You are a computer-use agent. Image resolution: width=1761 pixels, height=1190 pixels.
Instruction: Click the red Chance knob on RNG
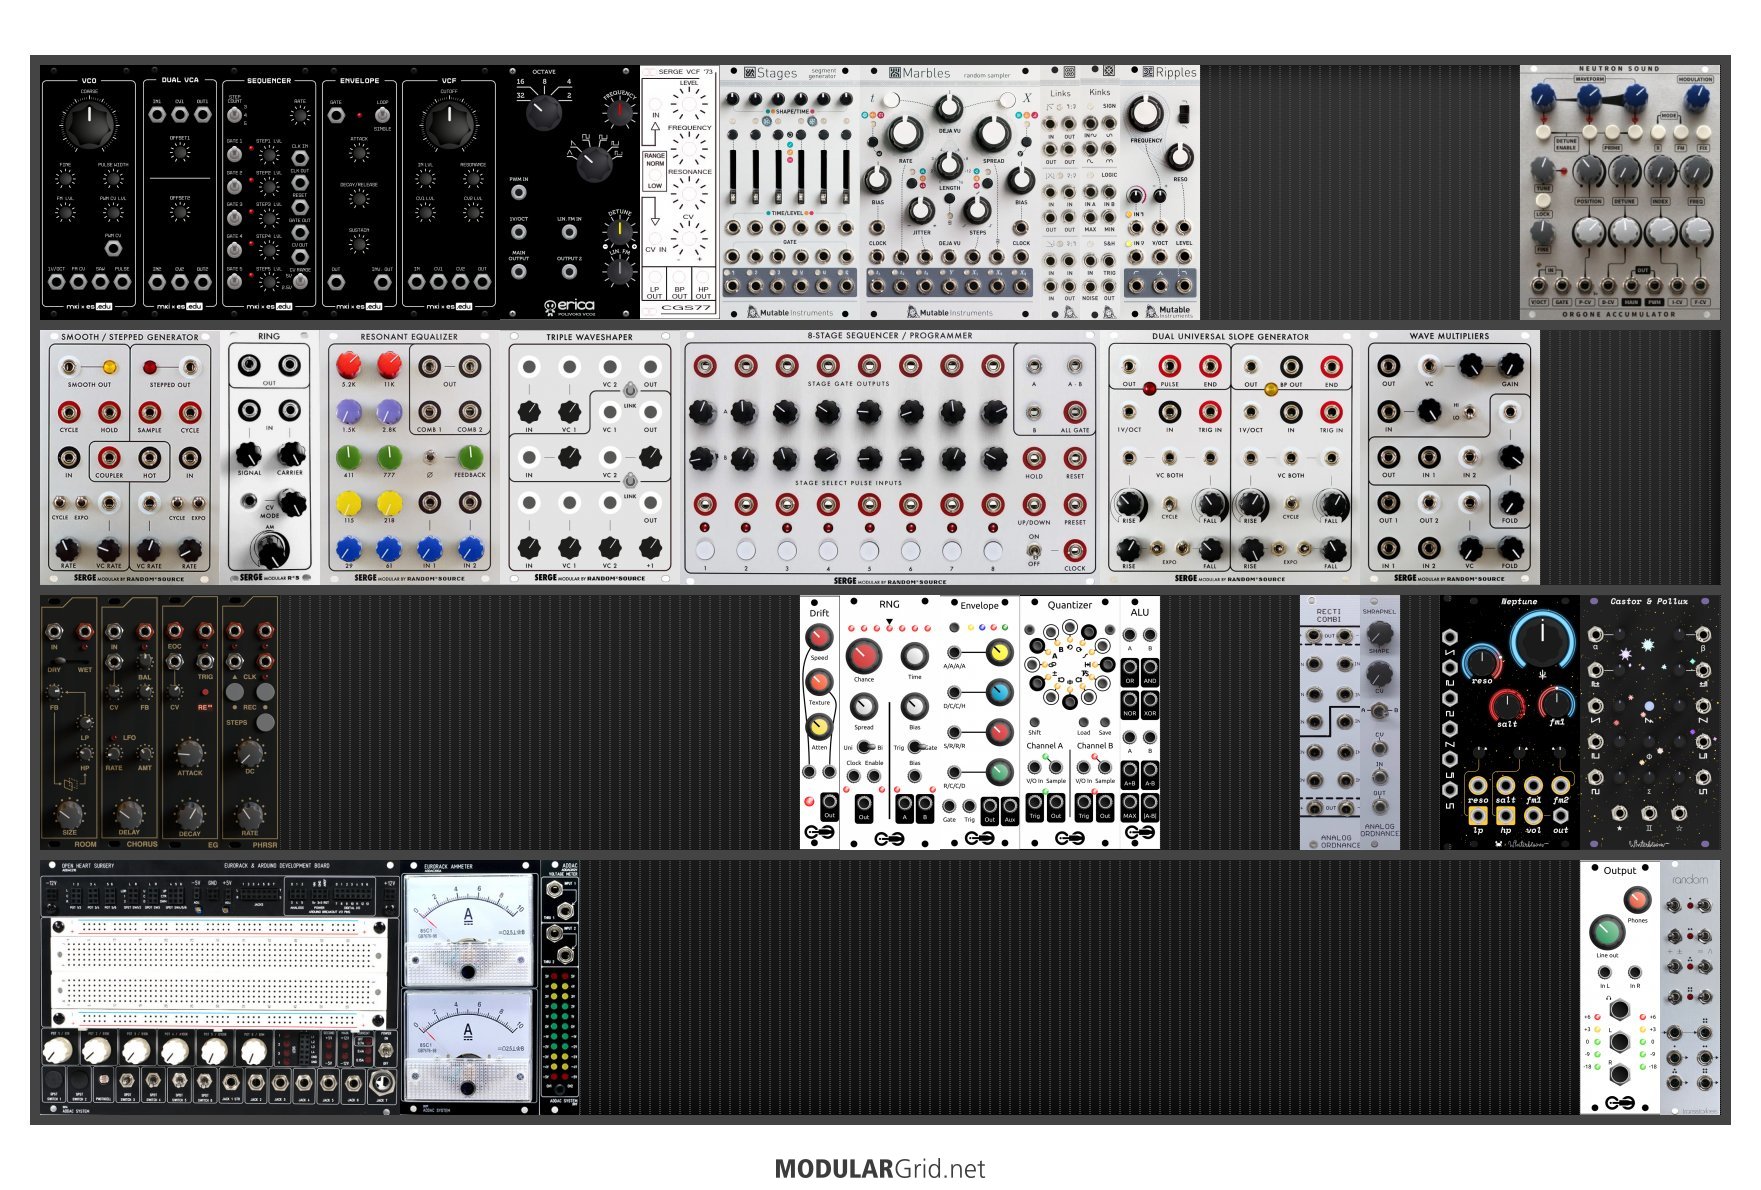pos(863,655)
